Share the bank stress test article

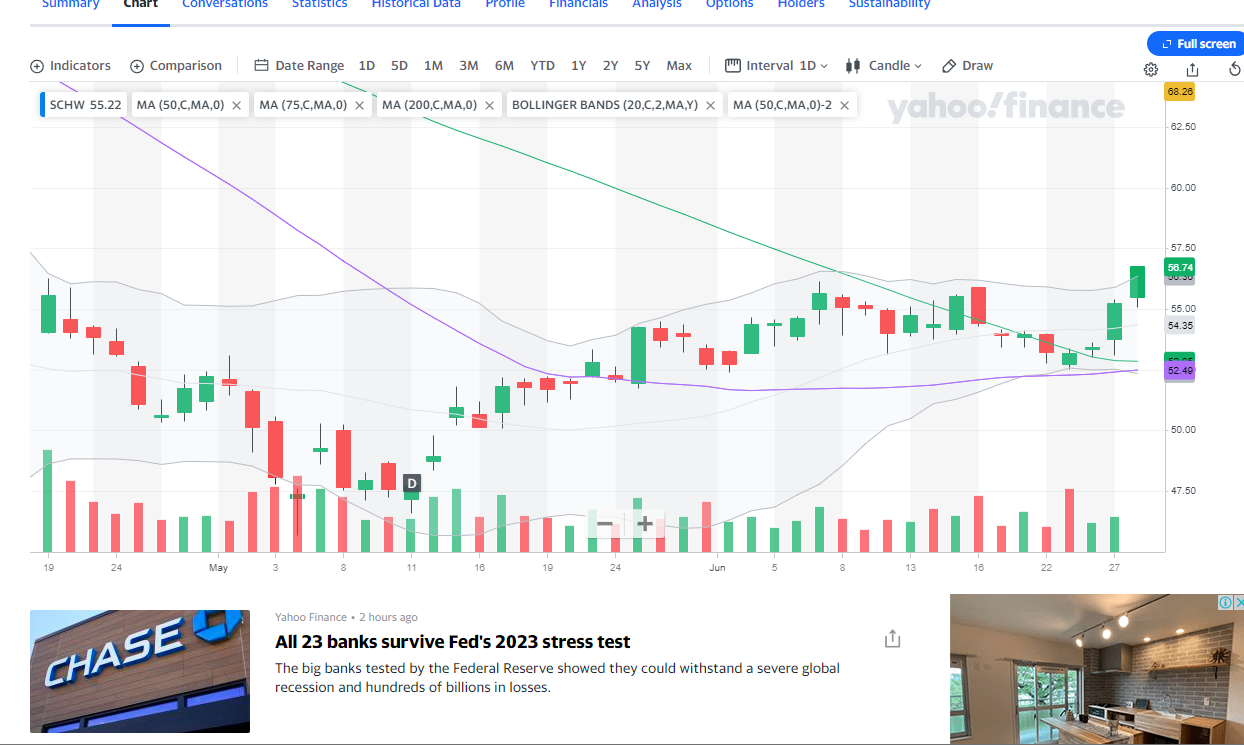[893, 639]
